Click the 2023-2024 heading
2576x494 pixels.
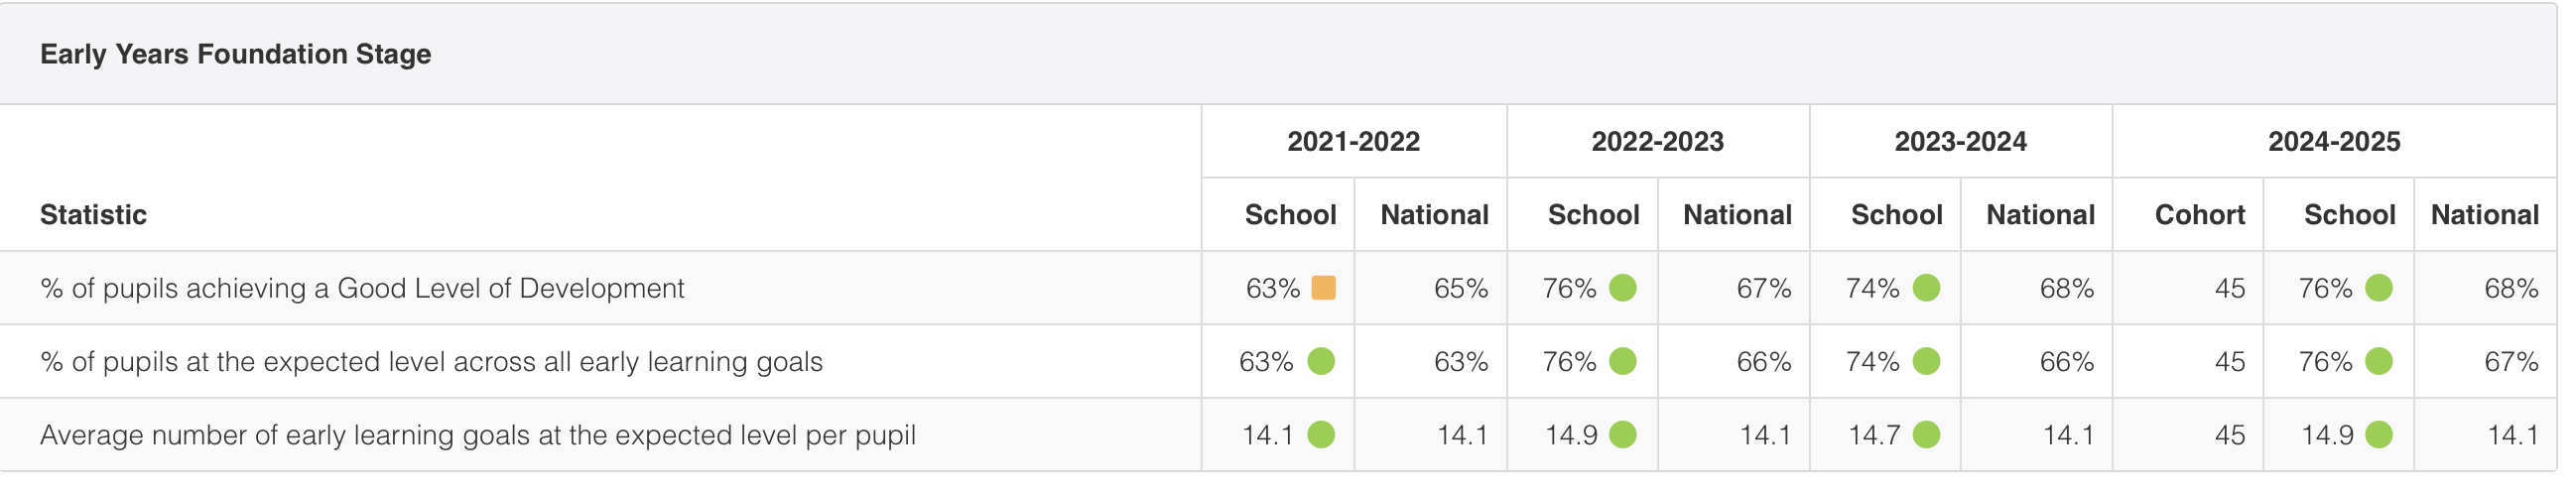(1960, 142)
